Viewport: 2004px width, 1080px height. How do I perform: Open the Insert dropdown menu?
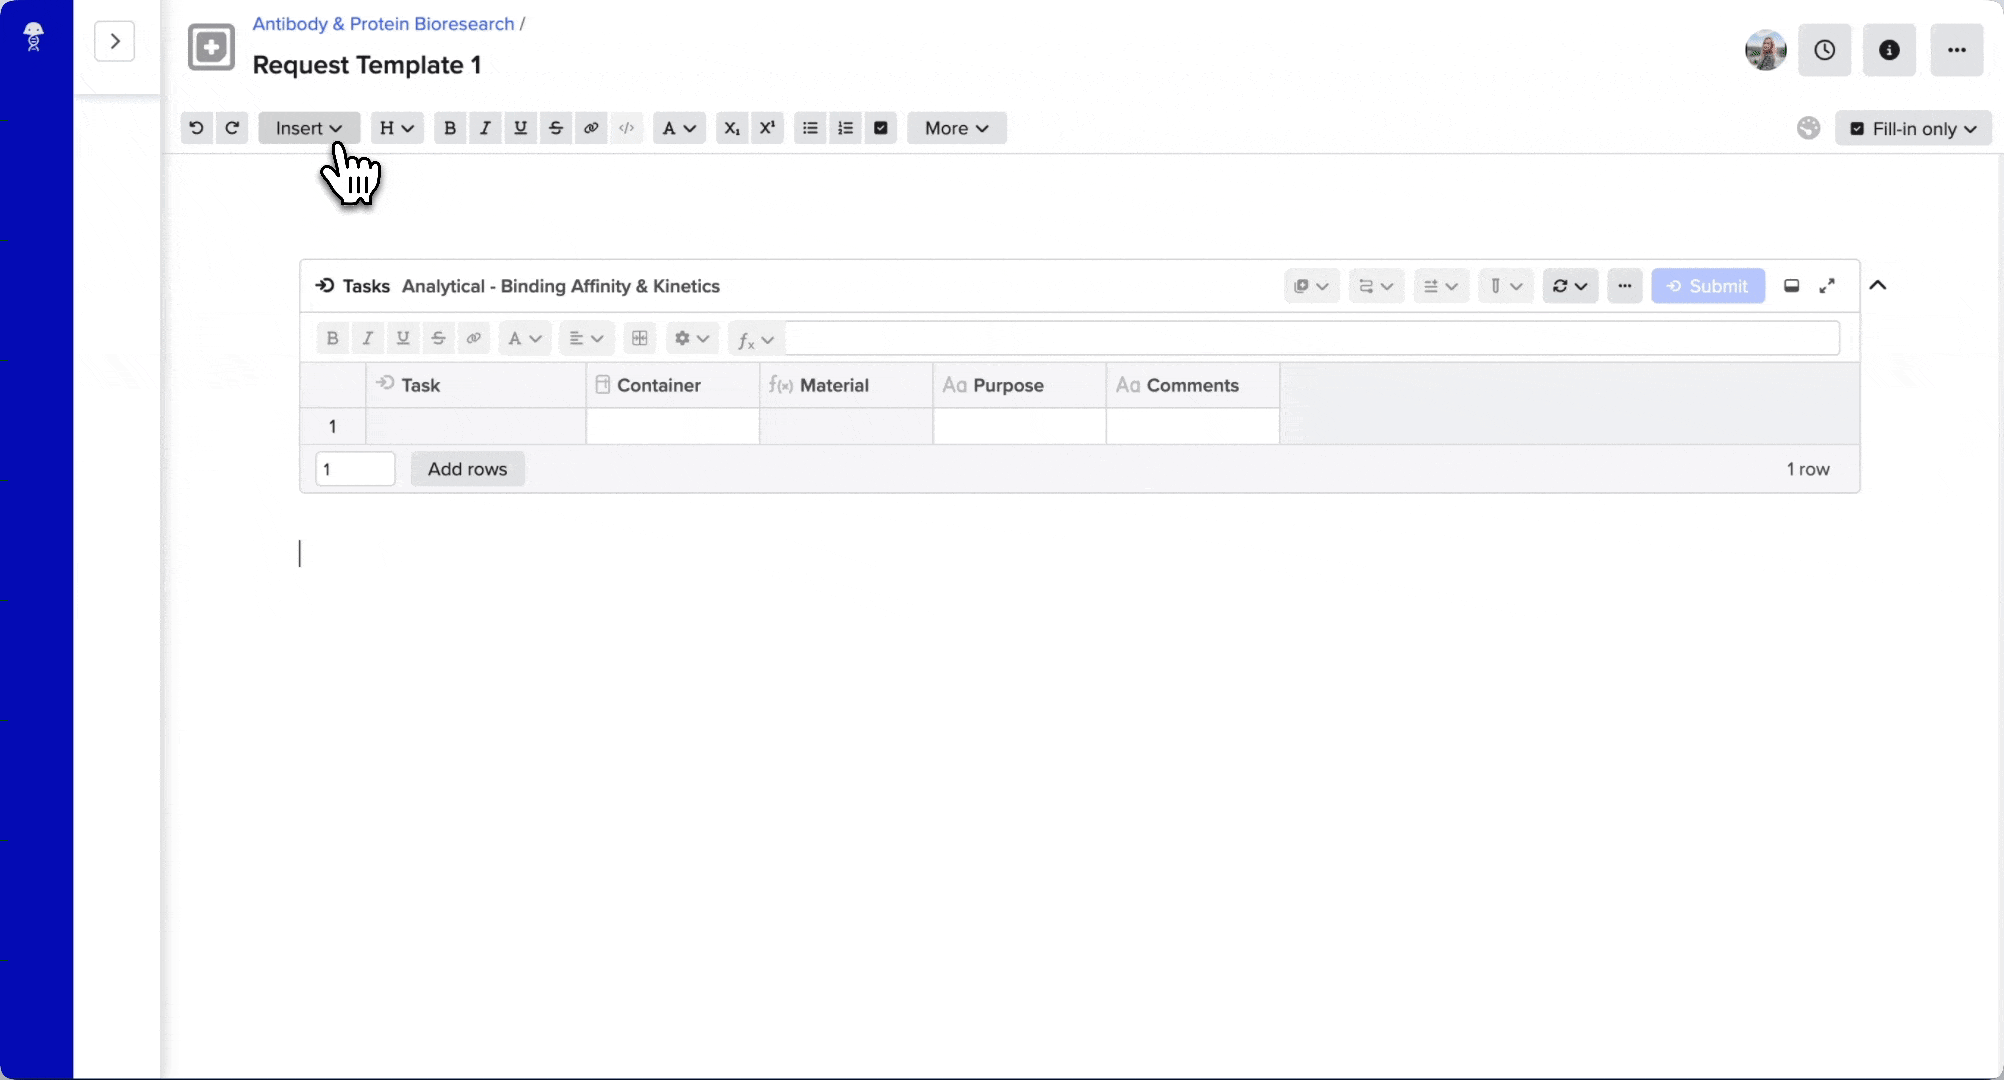click(308, 128)
